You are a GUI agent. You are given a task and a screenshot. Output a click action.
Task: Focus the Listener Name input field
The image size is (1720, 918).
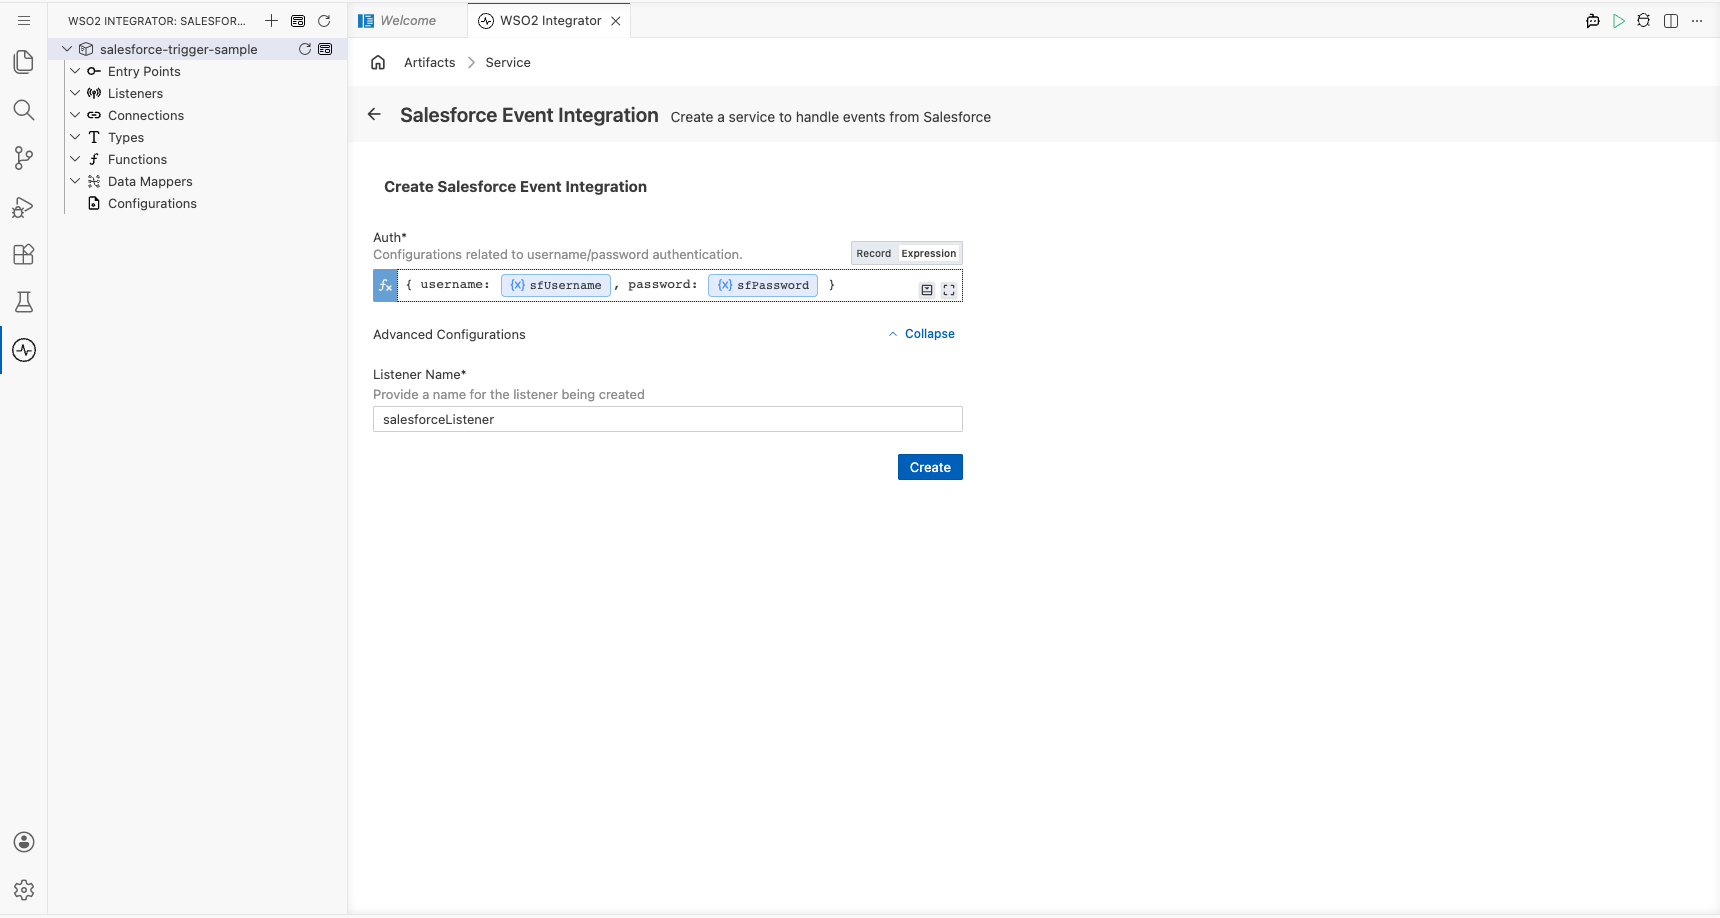tap(668, 419)
